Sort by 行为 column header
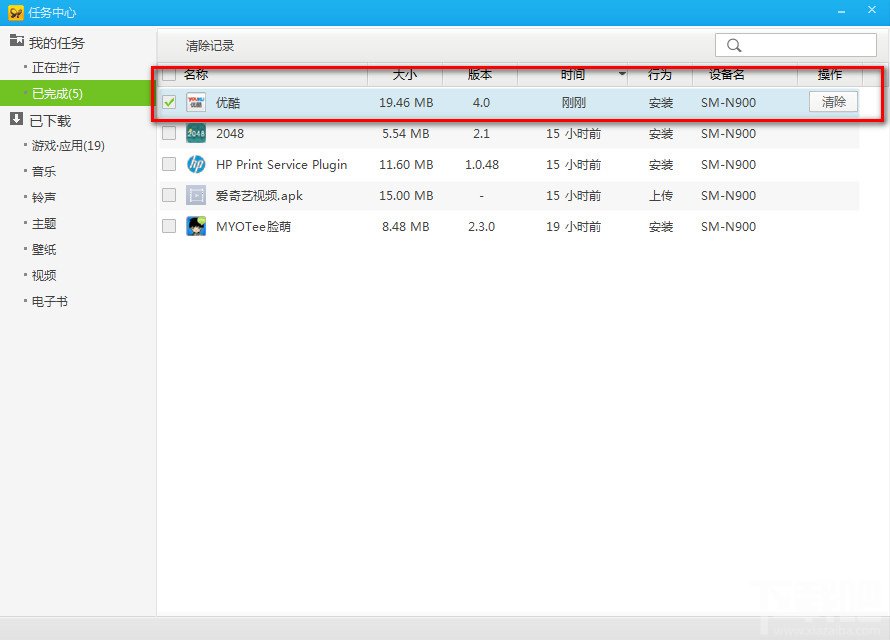This screenshot has height=640, width=890. click(660, 74)
